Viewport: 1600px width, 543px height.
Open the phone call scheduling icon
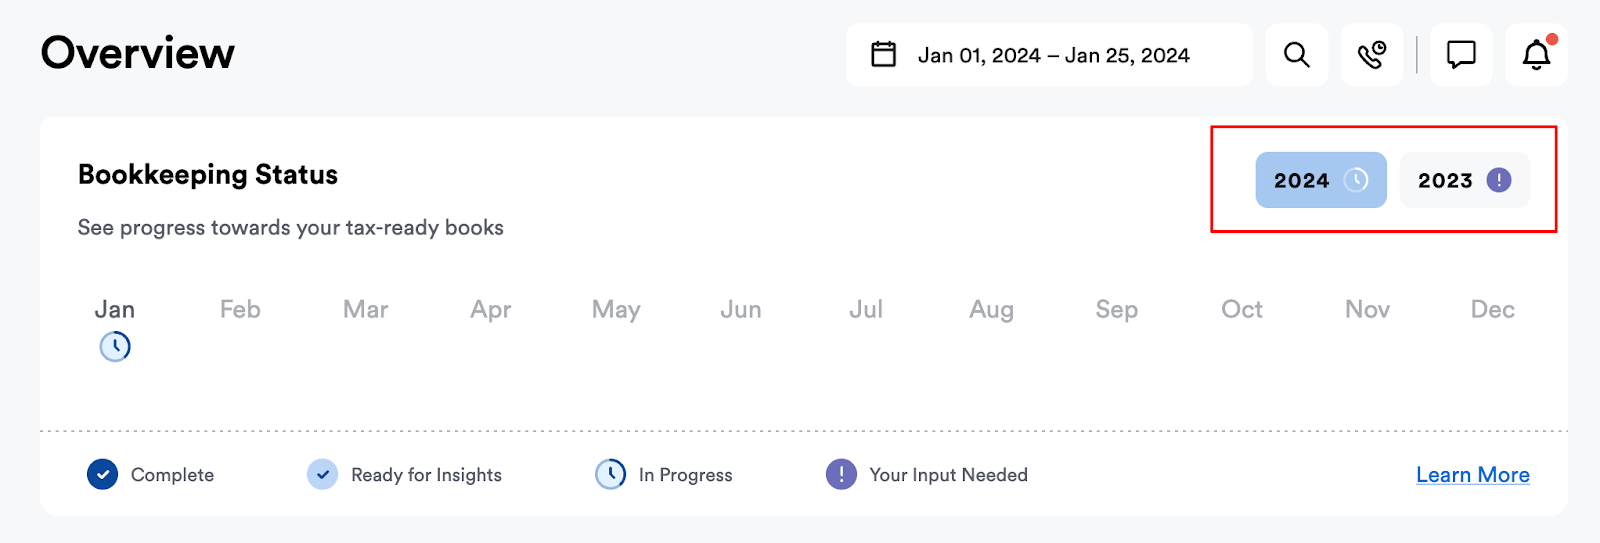pyautogui.click(x=1372, y=55)
